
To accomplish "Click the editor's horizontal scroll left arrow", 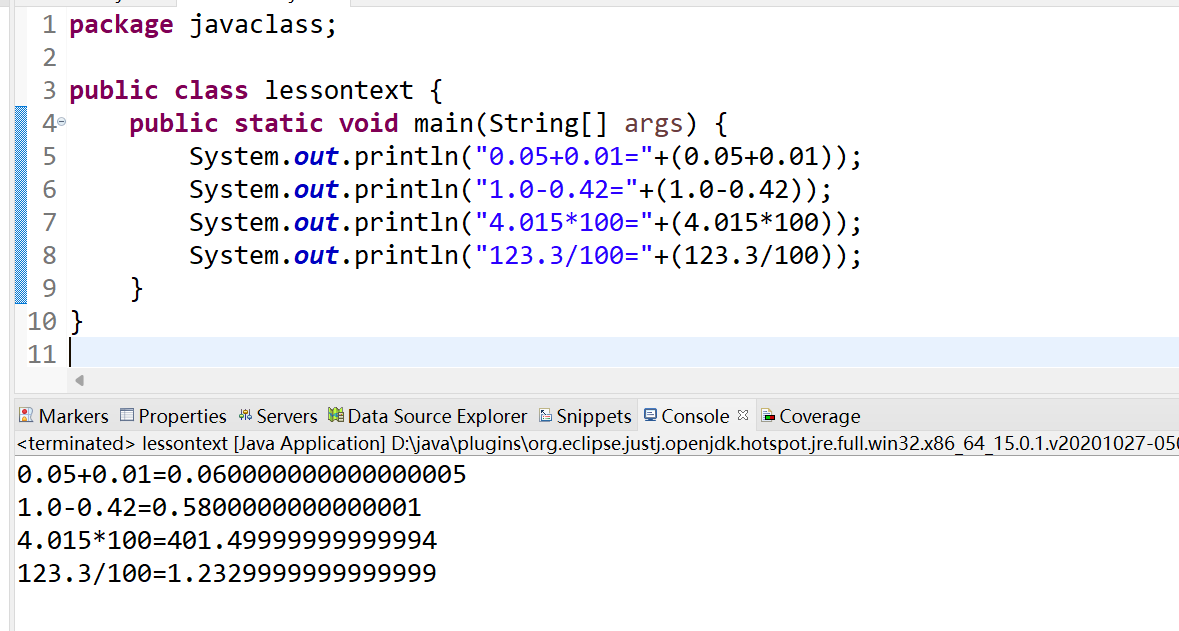I will coord(79,380).
